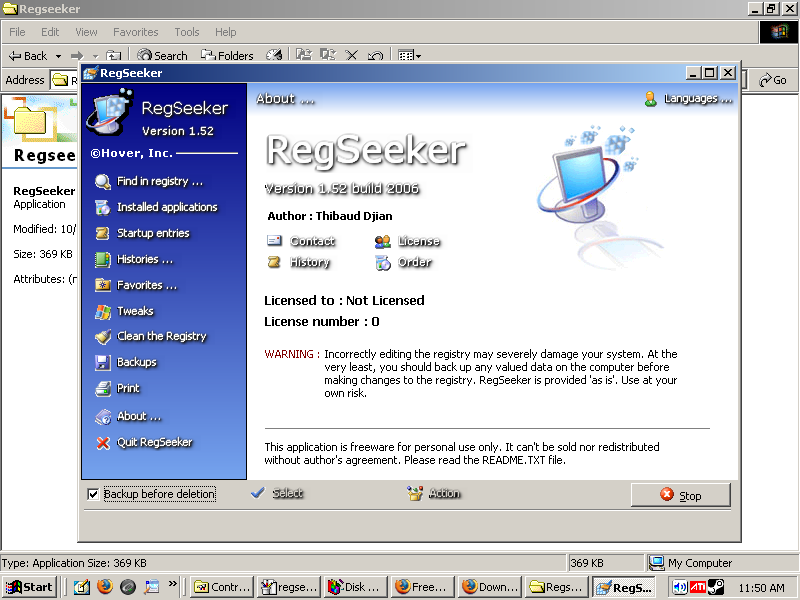Toggle the Backup before deletion checkbox
This screenshot has width=800, height=600.
coord(94,494)
